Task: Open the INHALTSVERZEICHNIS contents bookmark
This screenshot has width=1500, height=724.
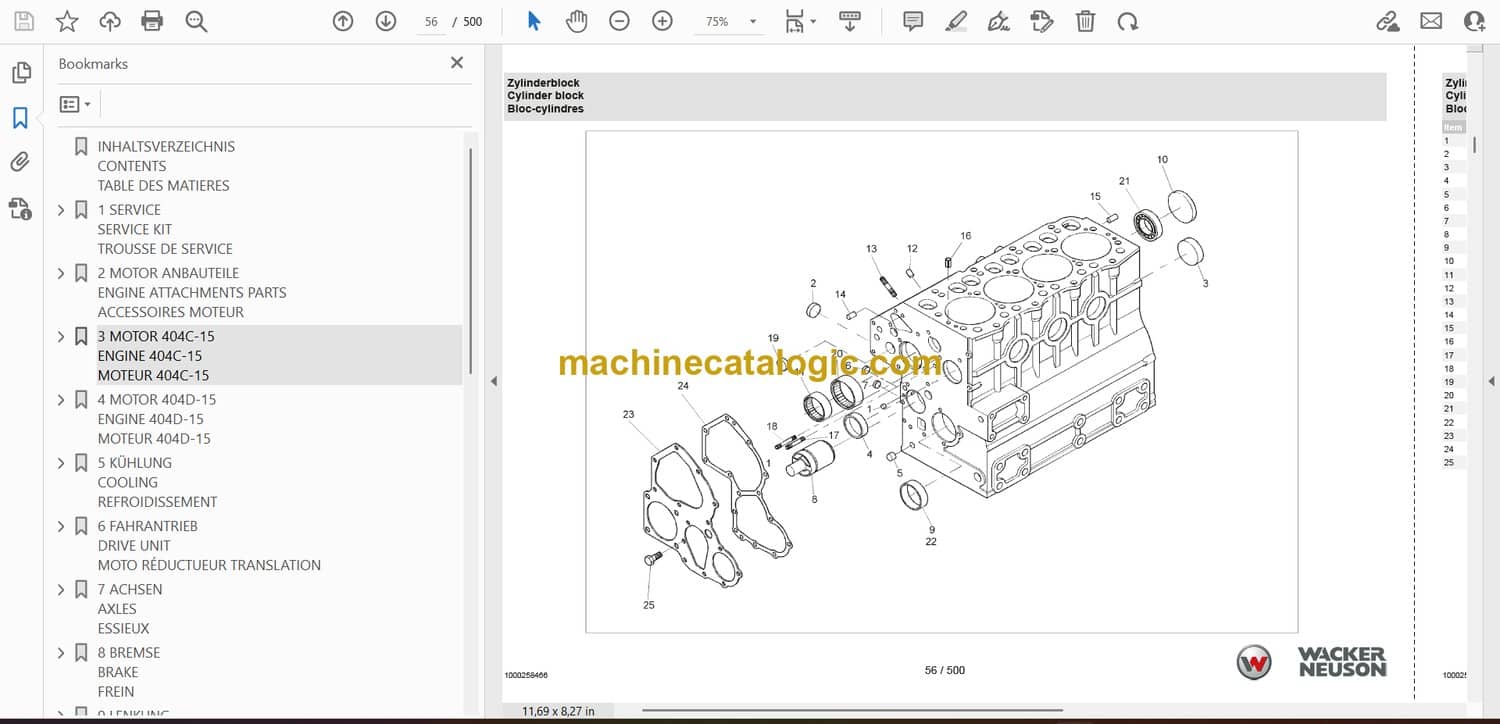Action: click(165, 146)
